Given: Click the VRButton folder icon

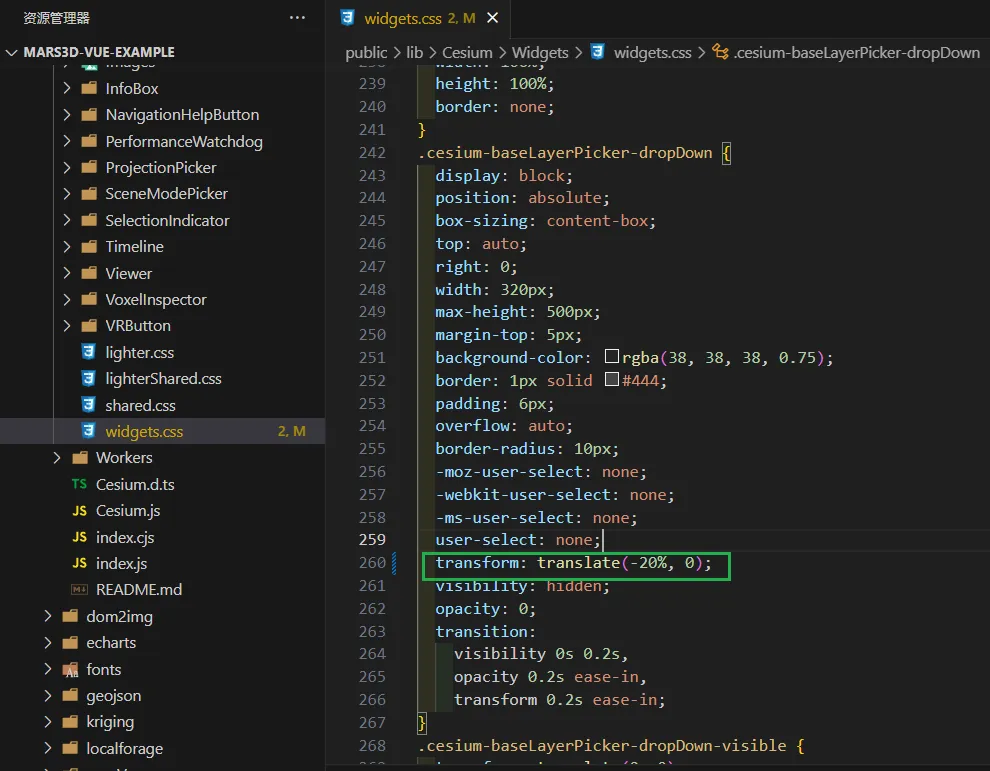Looking at the screenshot, I should (89, 325).
